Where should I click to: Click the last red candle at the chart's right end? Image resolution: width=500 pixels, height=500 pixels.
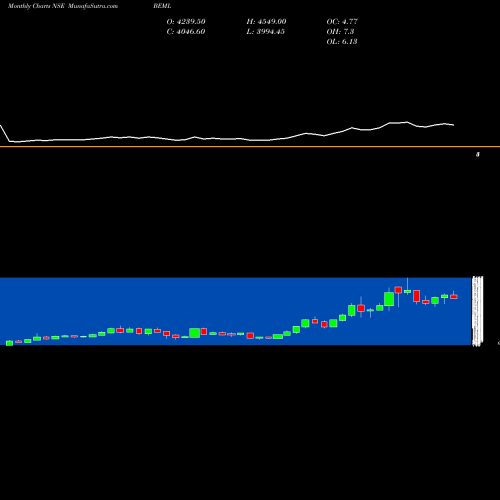(x=454, y=297)
